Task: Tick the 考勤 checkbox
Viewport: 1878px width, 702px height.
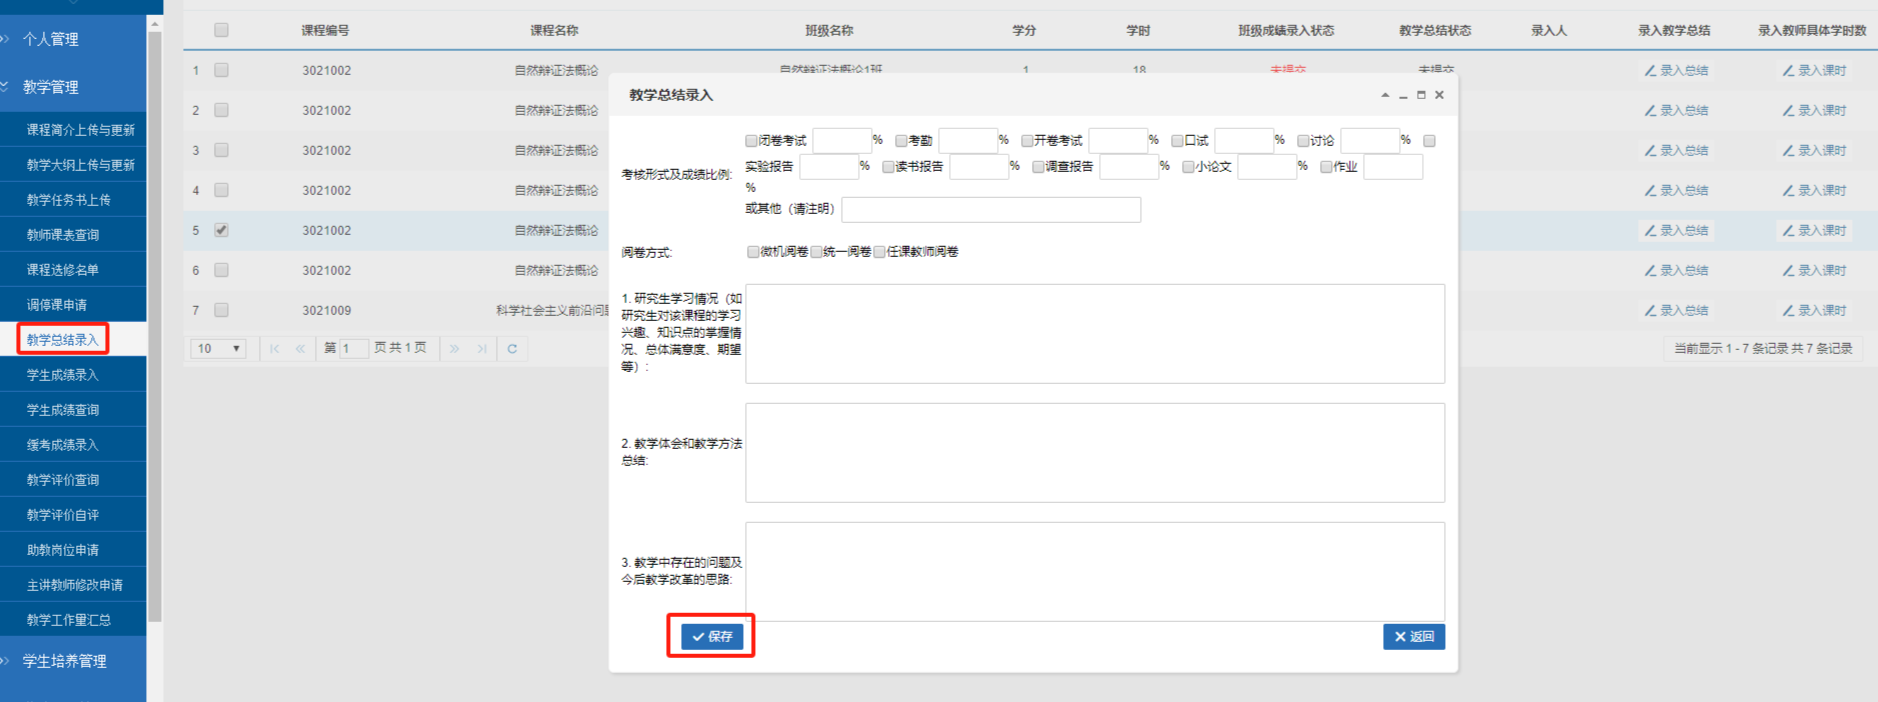Action: coord(901,141)
